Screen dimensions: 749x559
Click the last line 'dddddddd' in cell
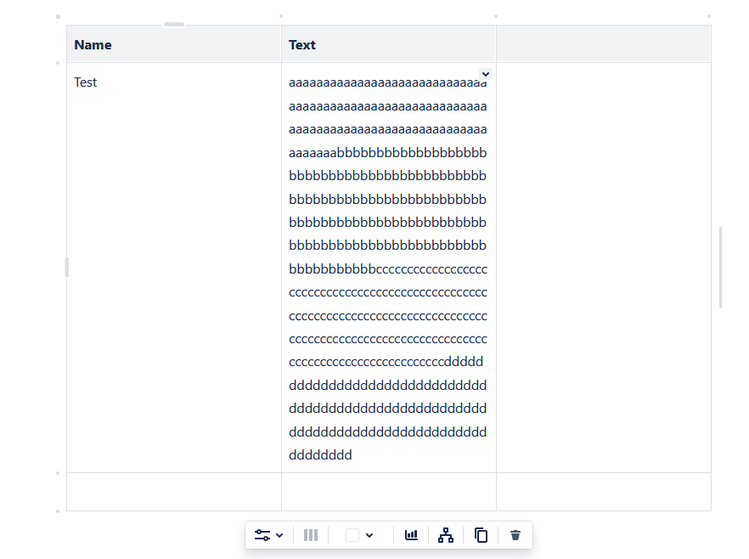(x=321, y=455)
